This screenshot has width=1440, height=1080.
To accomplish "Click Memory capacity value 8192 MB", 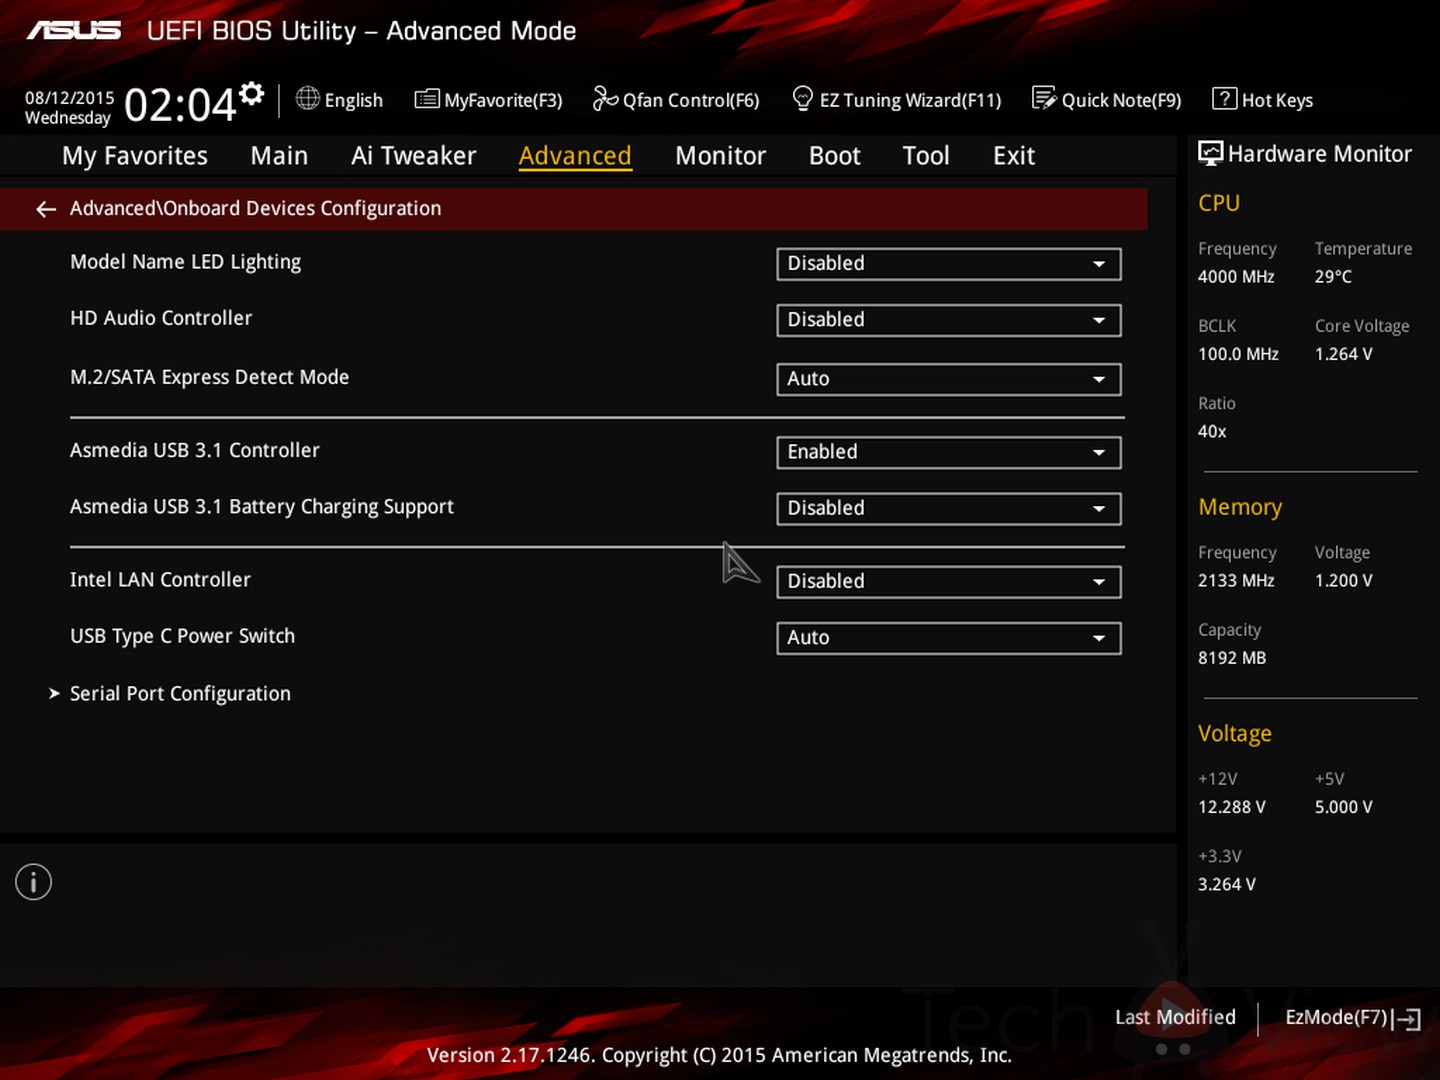I will (1232, 658).
